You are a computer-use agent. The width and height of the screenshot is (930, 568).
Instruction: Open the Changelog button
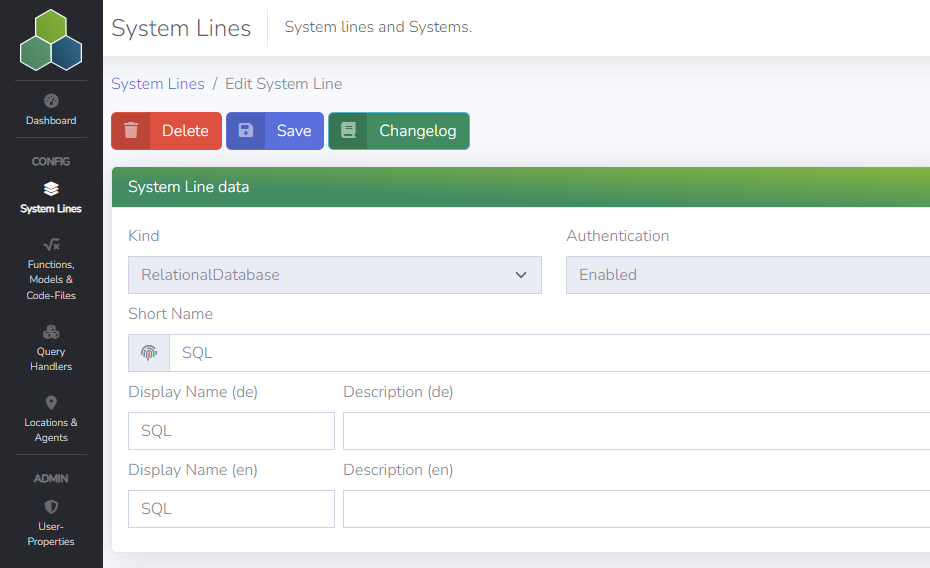399,130
